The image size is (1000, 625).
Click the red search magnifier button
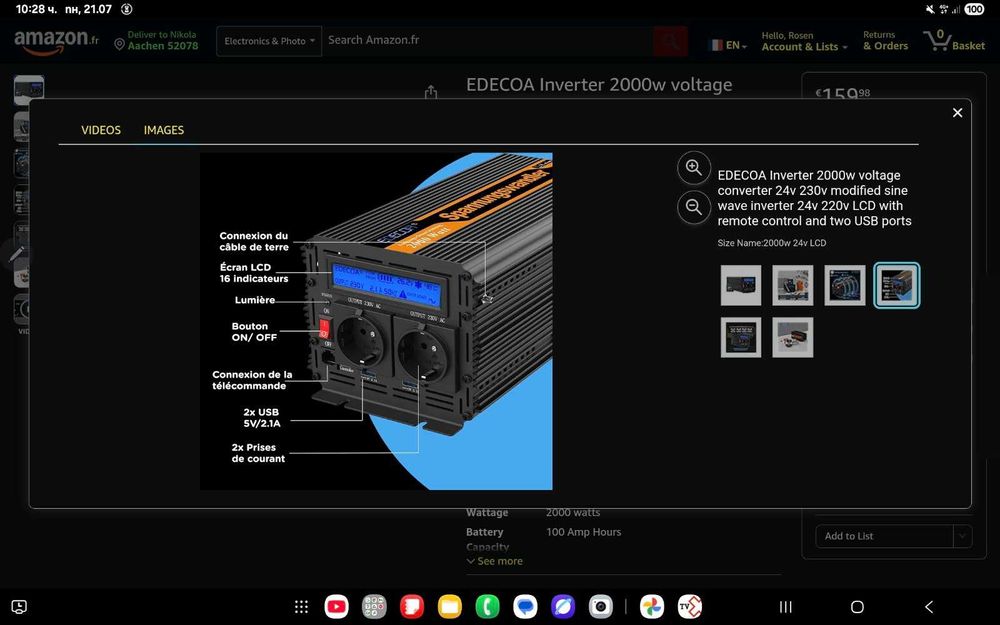670,41
